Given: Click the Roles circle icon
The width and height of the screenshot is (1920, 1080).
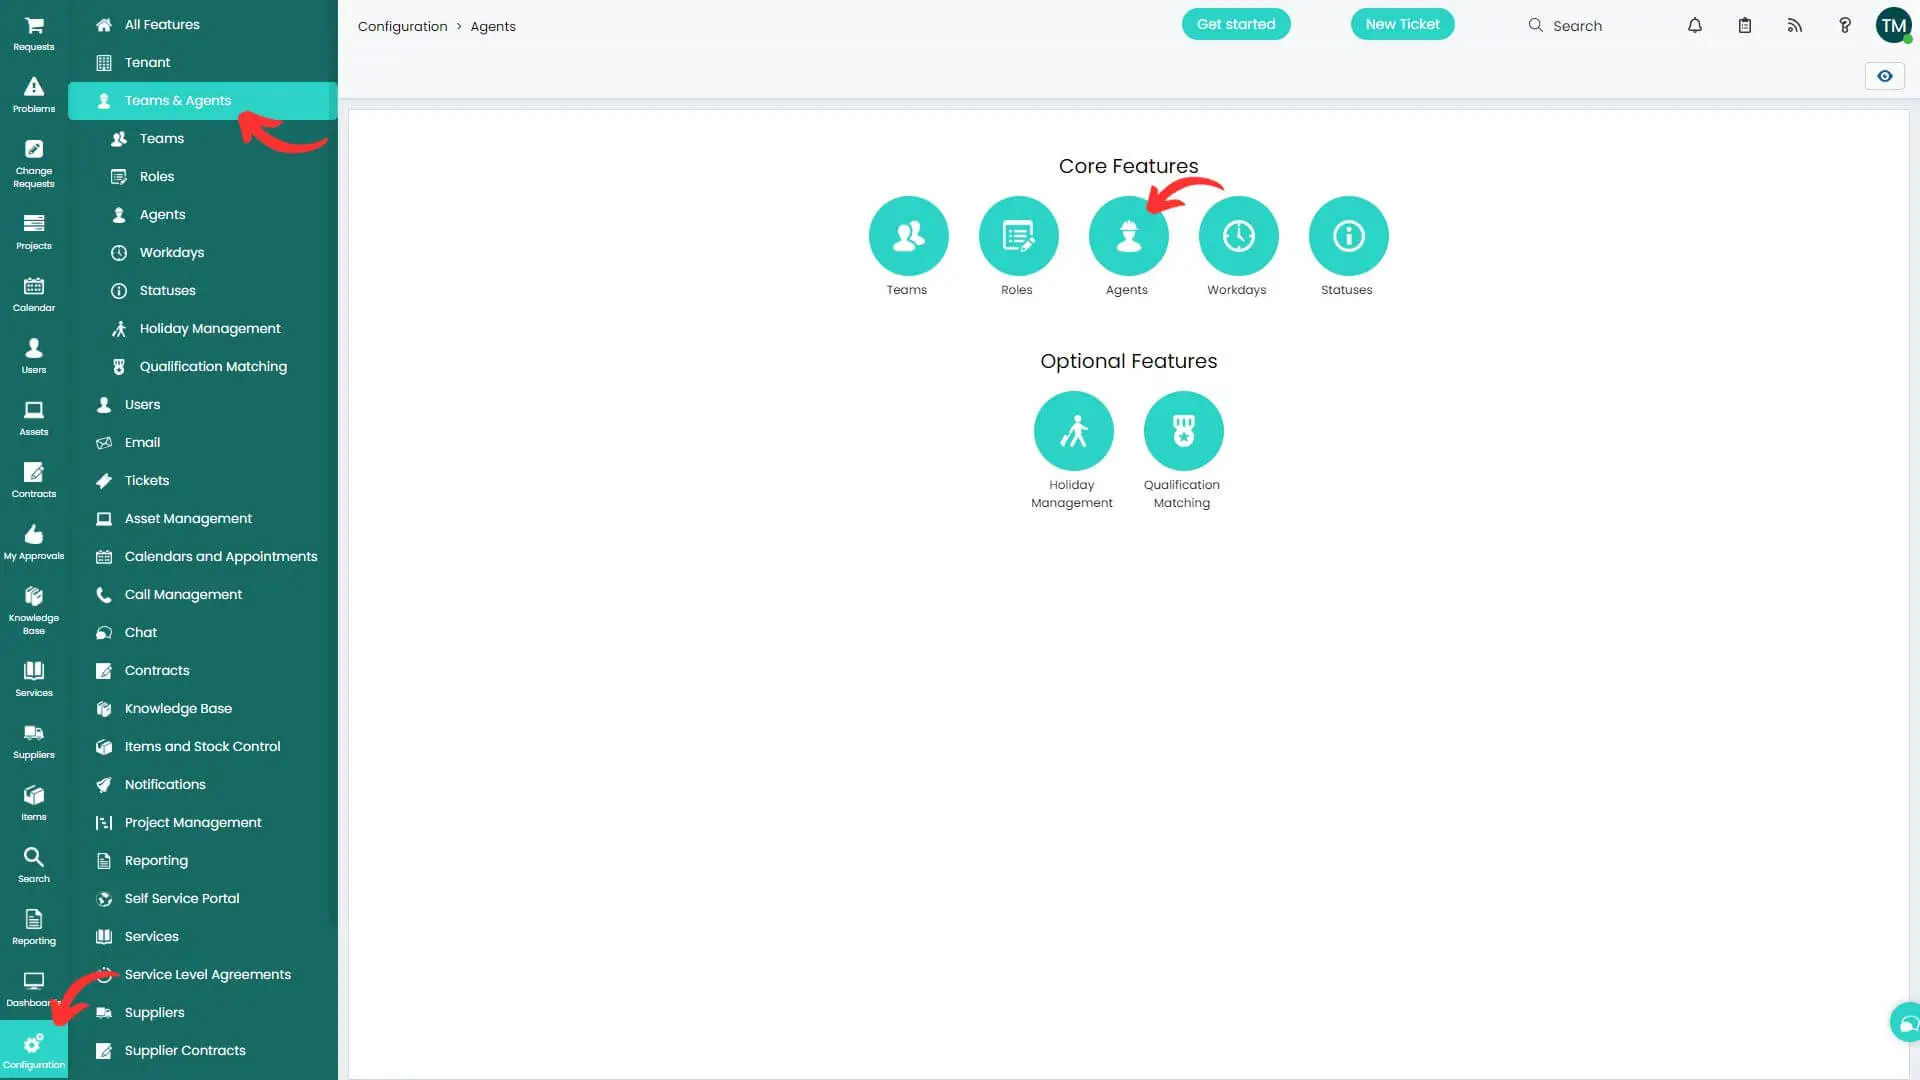Looking at the screenshot, I should pyautogui.click(x=1018, y=236).
